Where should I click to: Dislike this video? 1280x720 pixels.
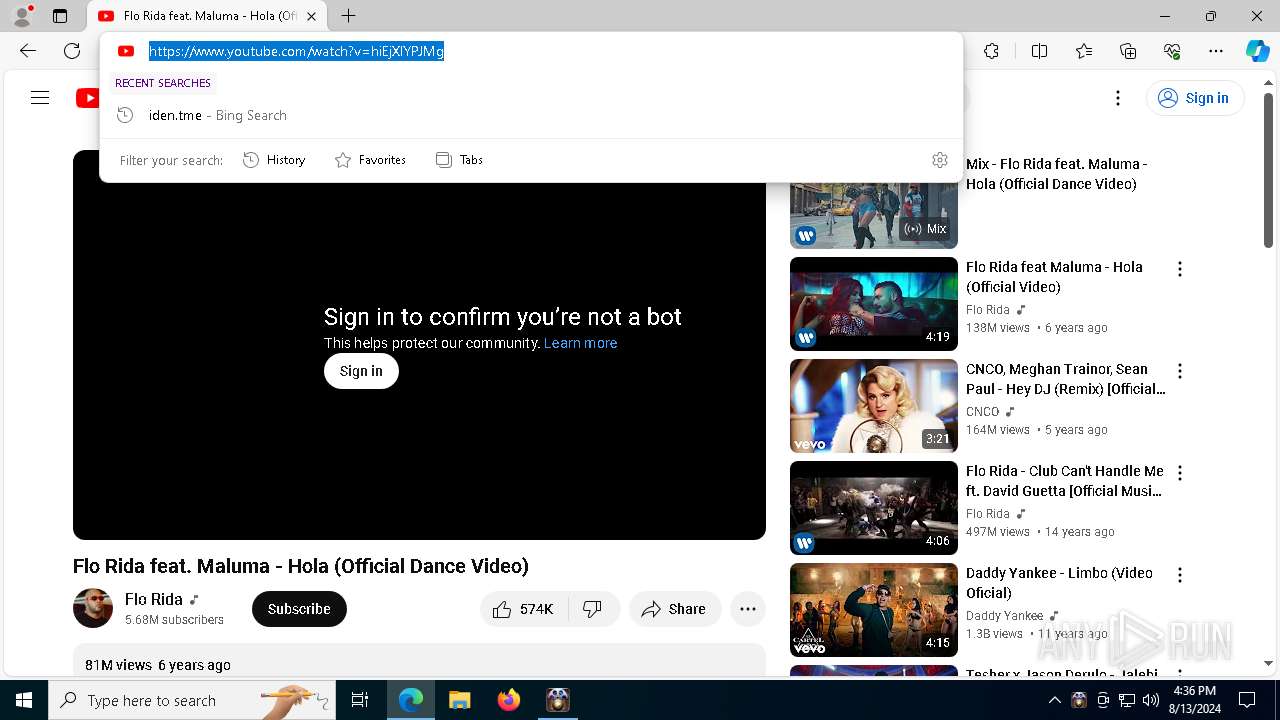coord(593,609)
